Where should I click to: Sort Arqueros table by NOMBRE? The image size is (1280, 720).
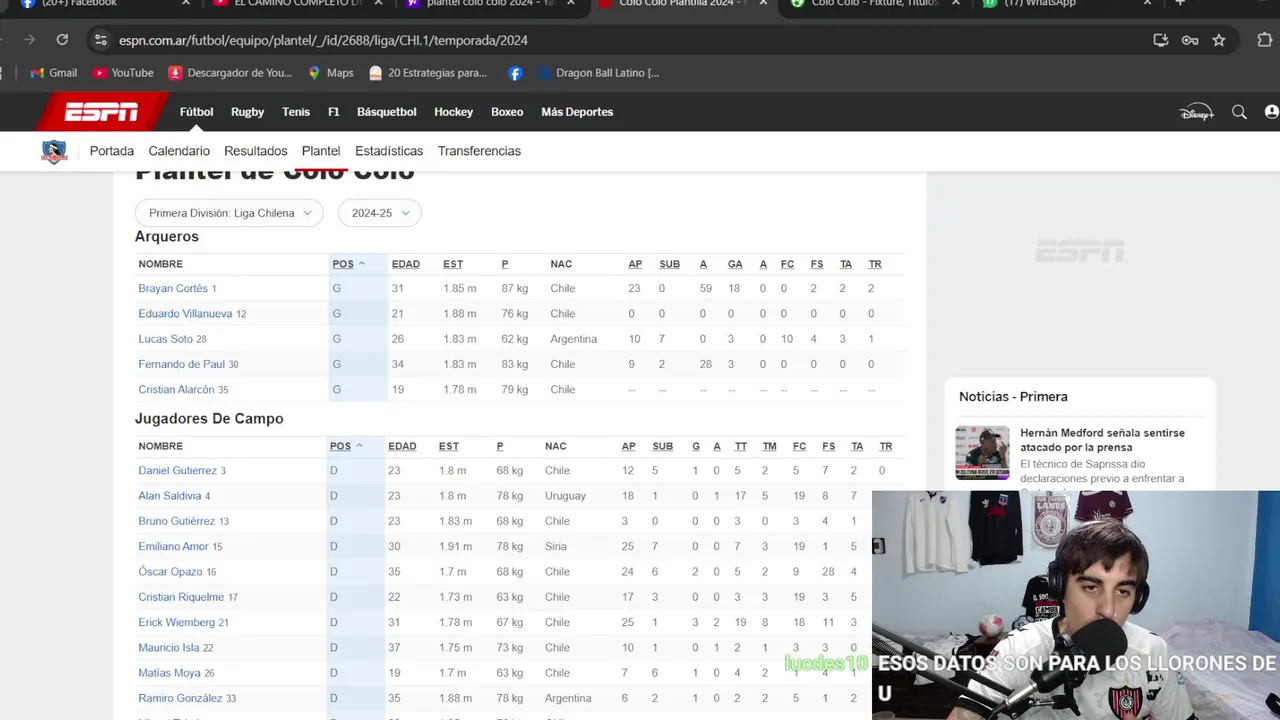click(x=160, y=264)
